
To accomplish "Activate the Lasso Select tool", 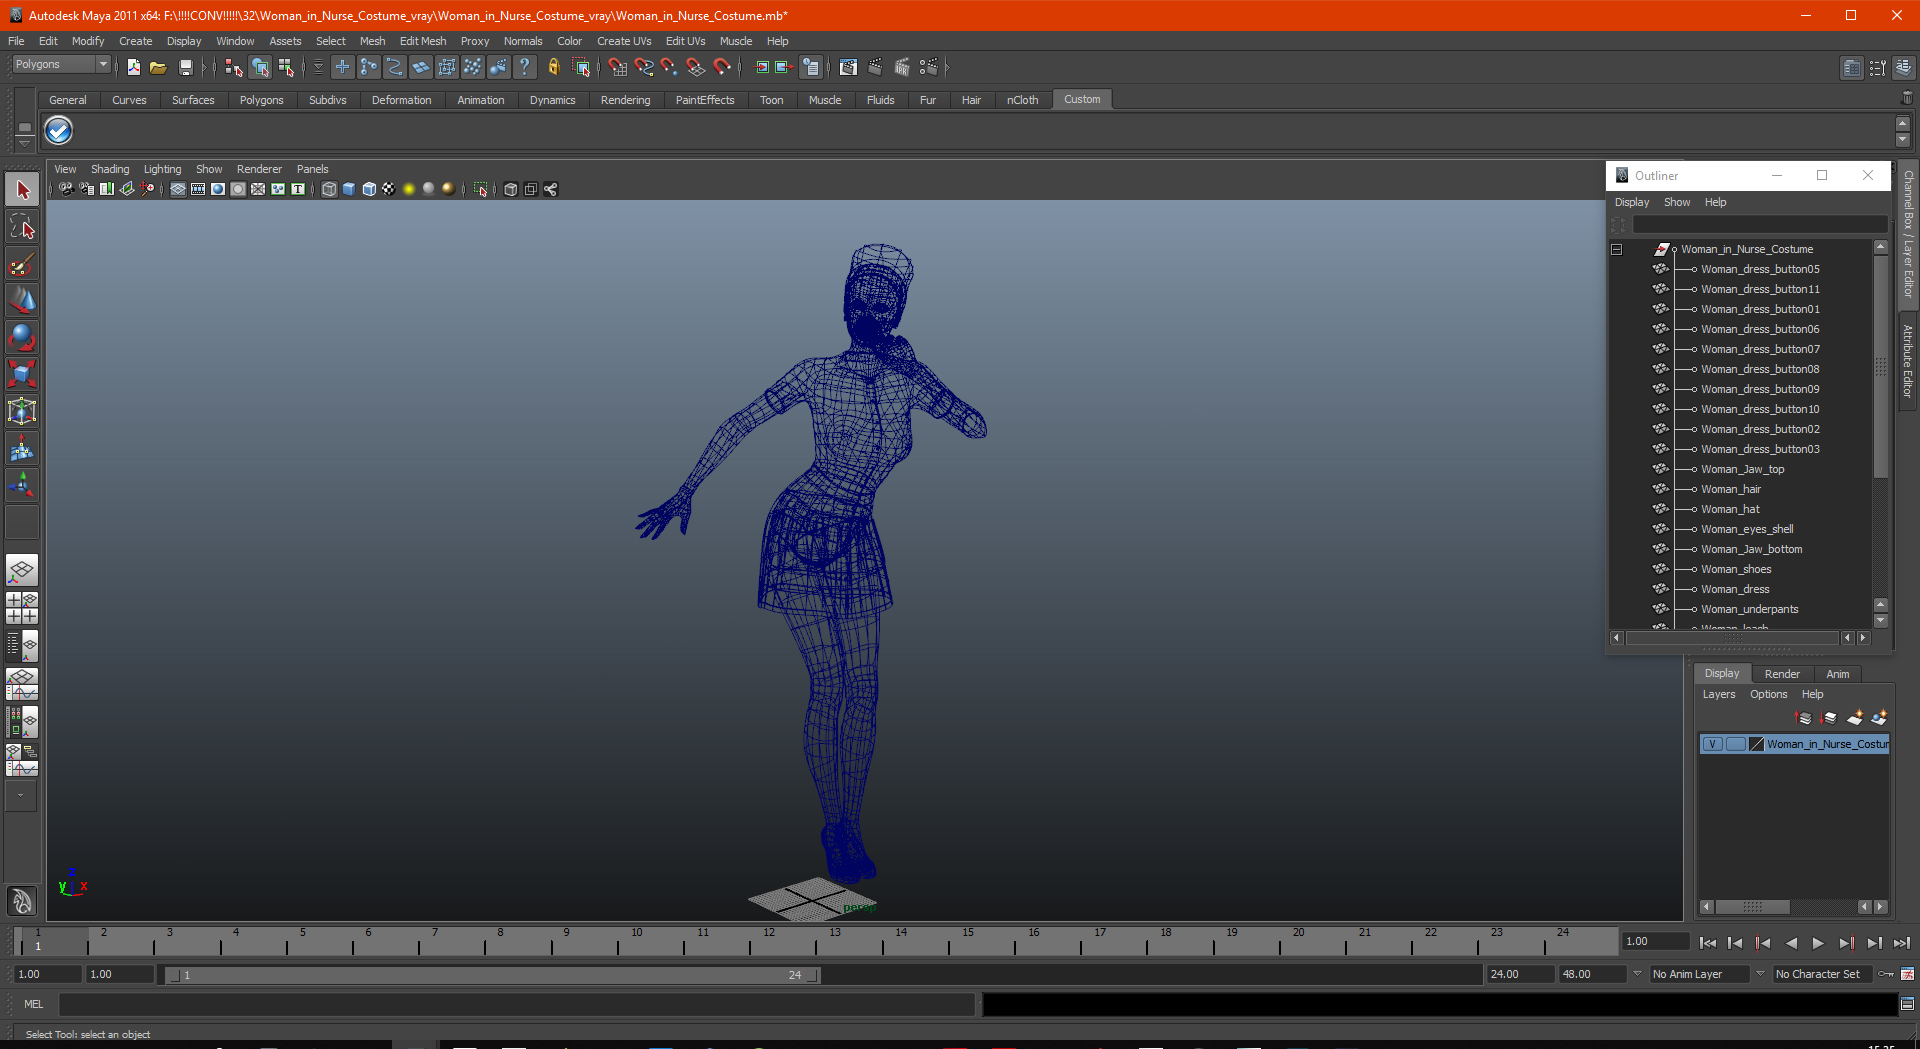I will pos(22,227).
